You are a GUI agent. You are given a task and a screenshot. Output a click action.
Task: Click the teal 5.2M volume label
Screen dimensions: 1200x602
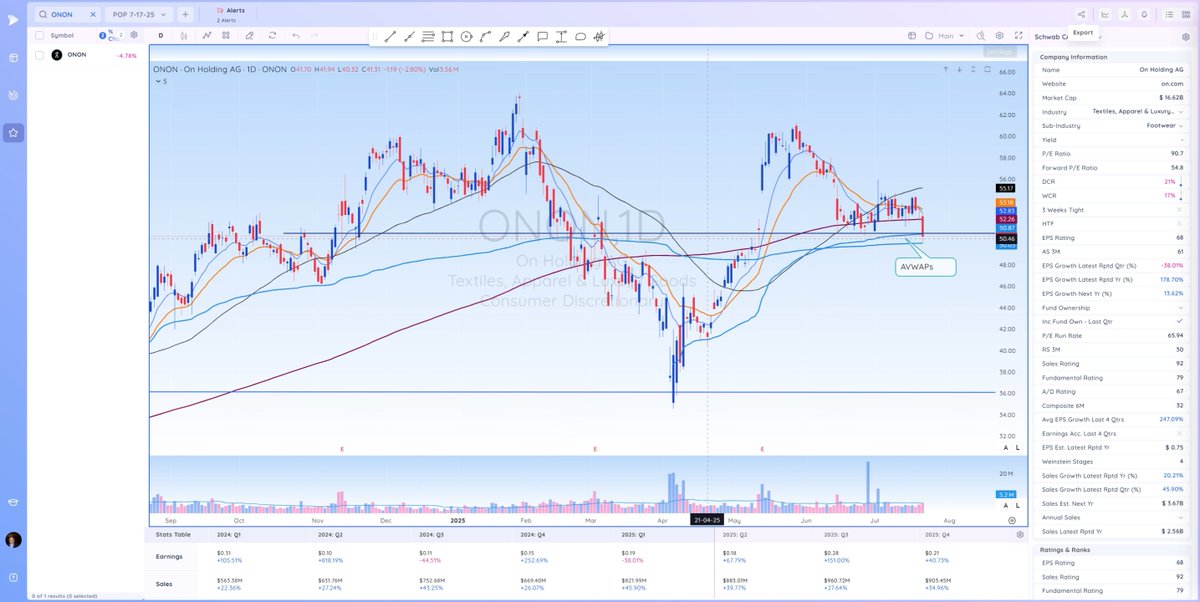(1006, 495)
